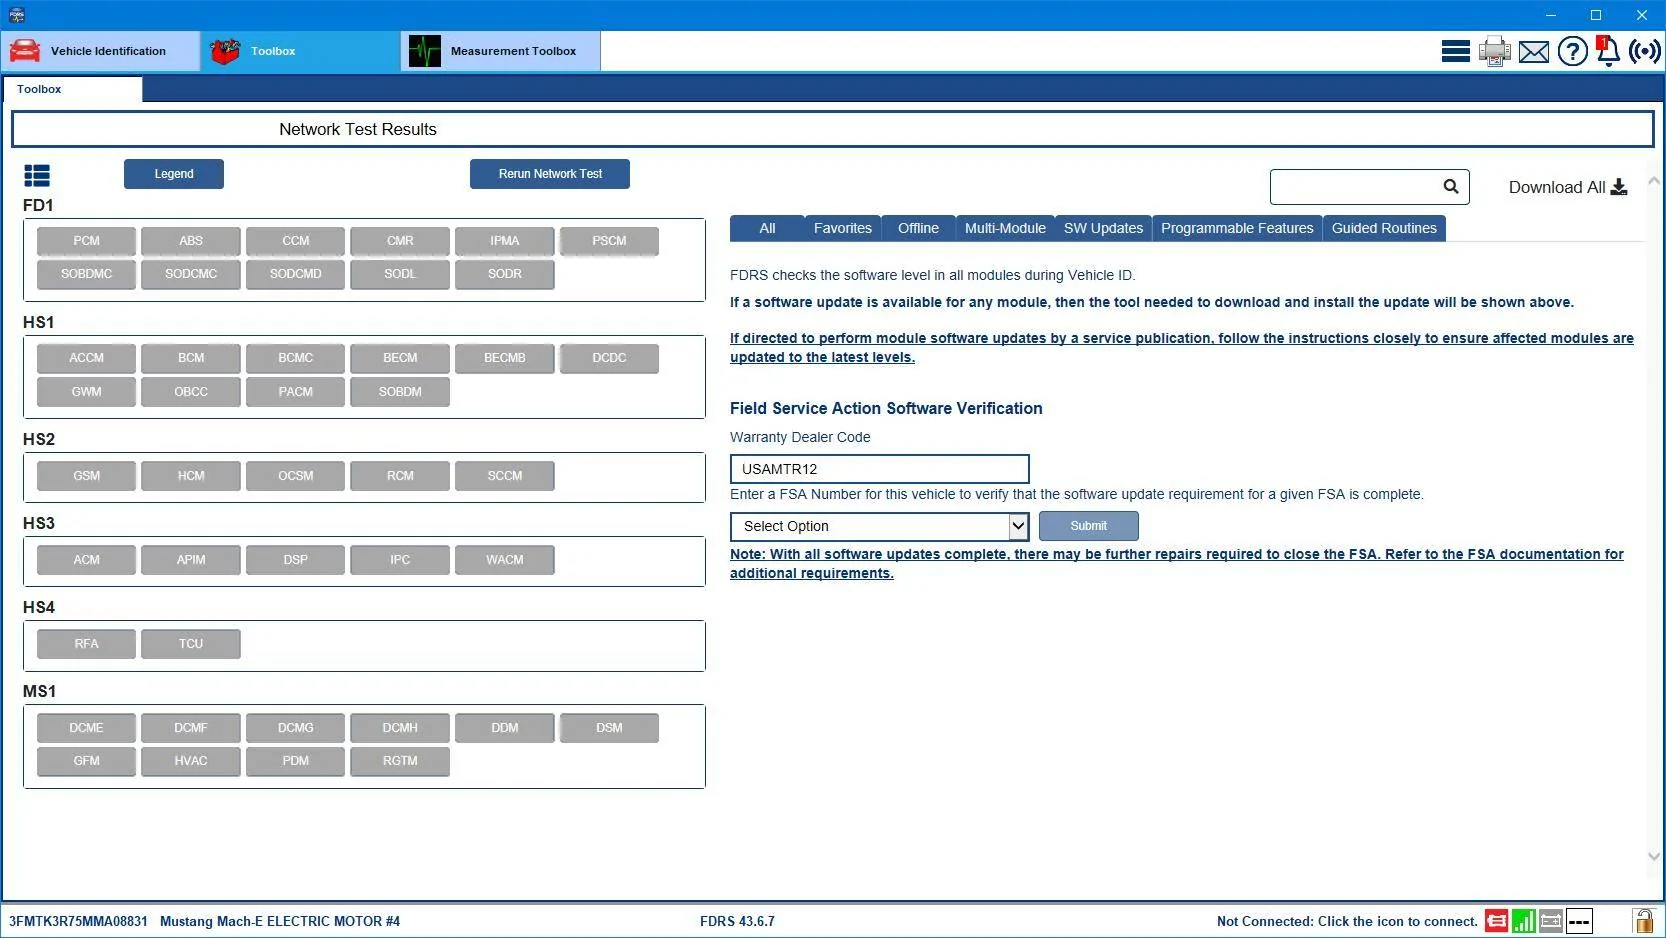This screenshot has width=1666, height=938.
Task: Open the Favorites filter tab
Action: tap(843, 228)
